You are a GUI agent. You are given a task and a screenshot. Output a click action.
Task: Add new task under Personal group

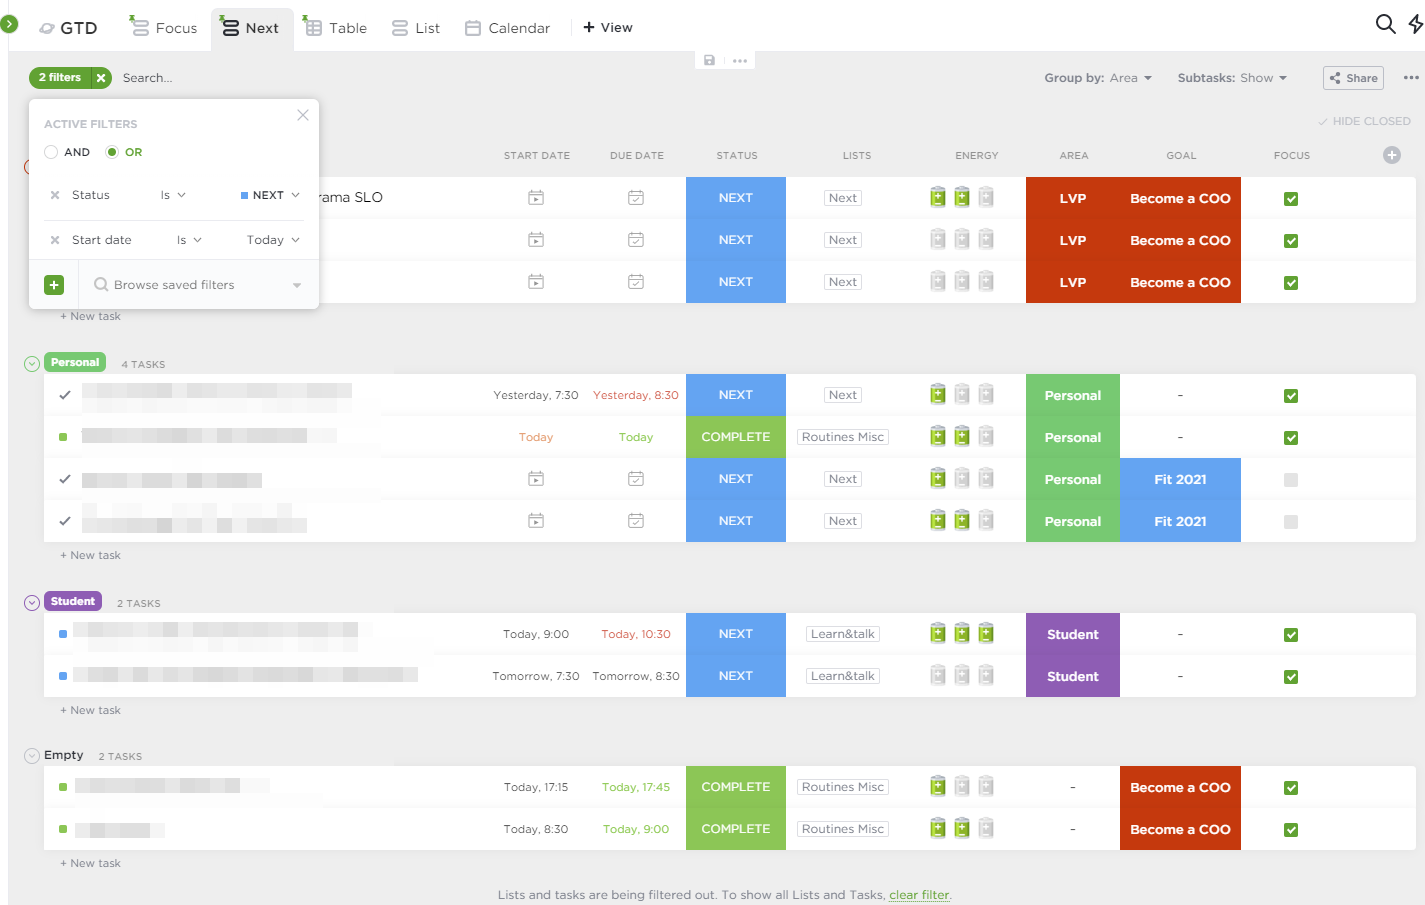coord(90,555)
